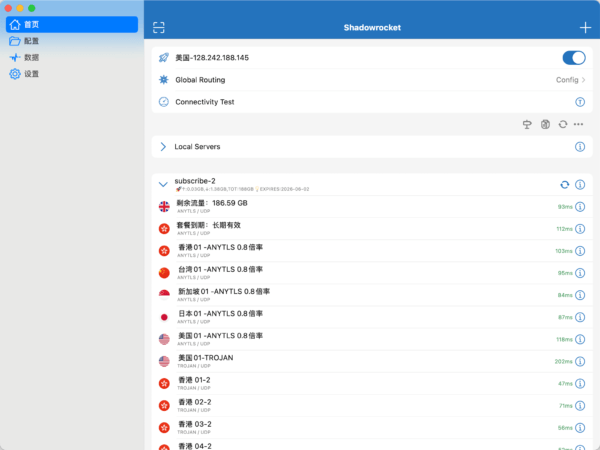Select server 香港 01 -ANYTLS 0.8倍率
This screenshot has width=600, height=450.
(372, 251)
